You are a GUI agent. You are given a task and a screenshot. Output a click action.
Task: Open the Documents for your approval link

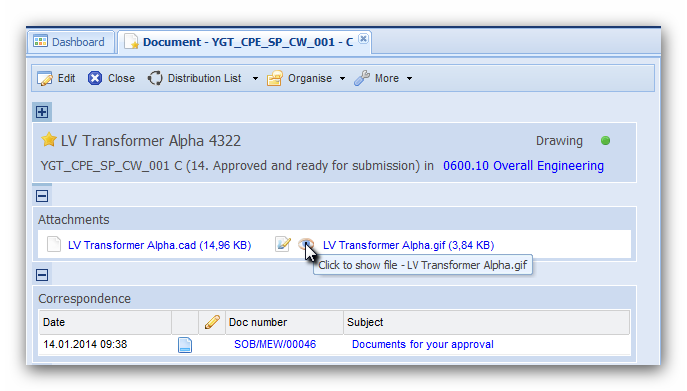[423, 345]
